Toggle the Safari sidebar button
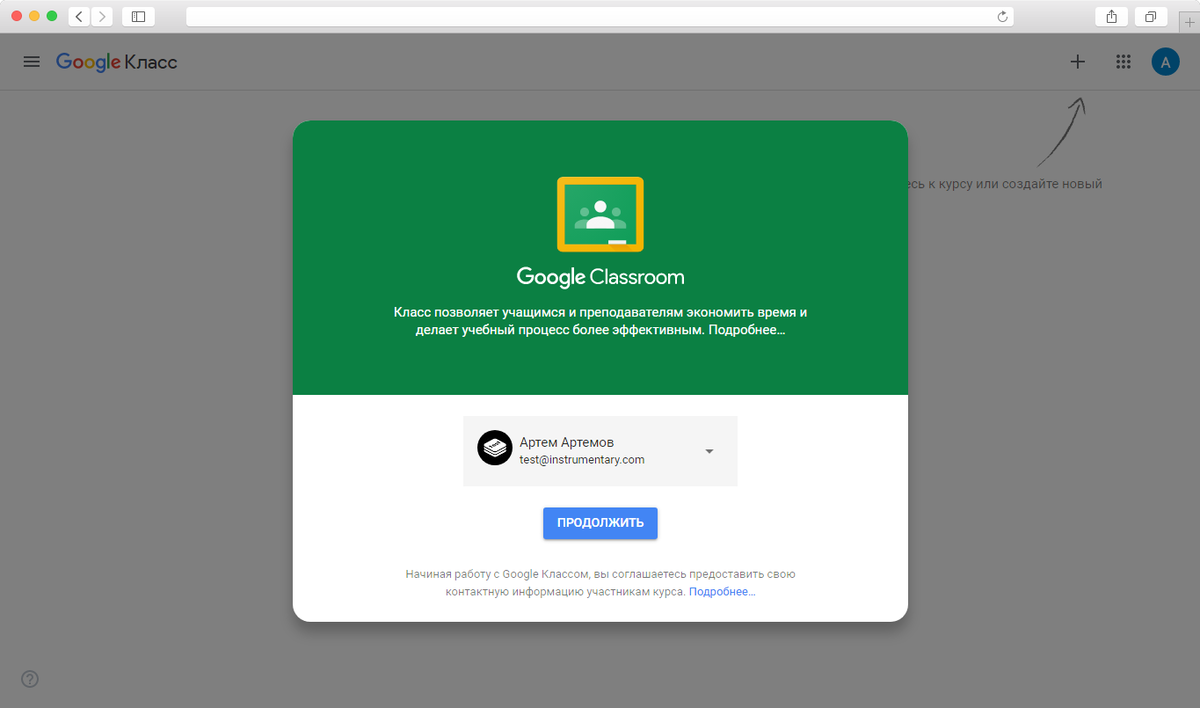Screen dimensions: 1200x708 click(x=138, y=16)
